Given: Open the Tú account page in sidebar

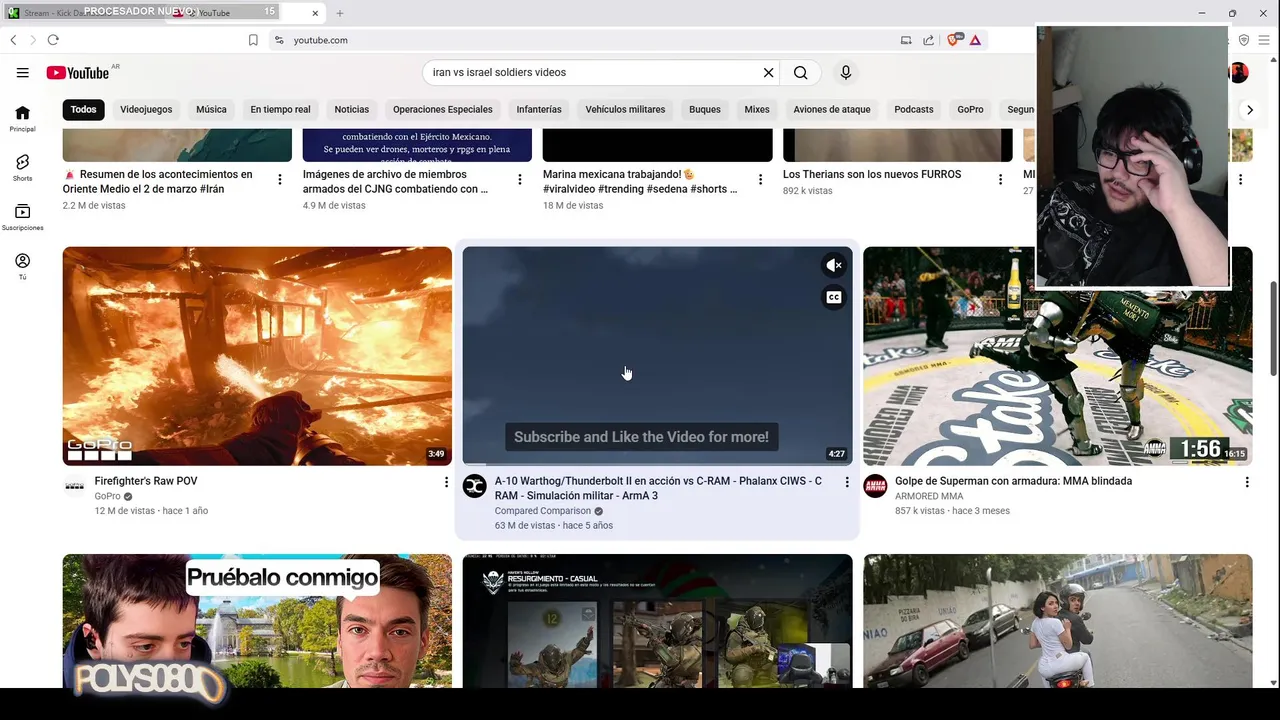Looking at the screenshot, I should click(x=22, y=266).
